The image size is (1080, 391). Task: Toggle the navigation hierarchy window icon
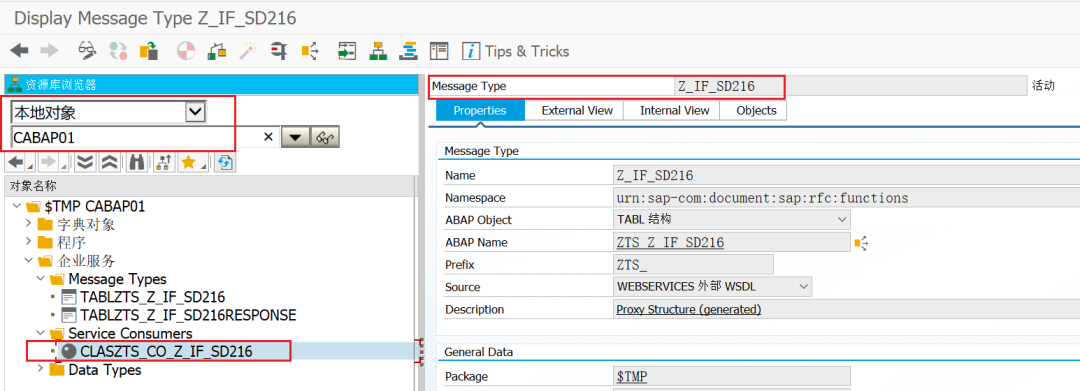coord(377,50)
